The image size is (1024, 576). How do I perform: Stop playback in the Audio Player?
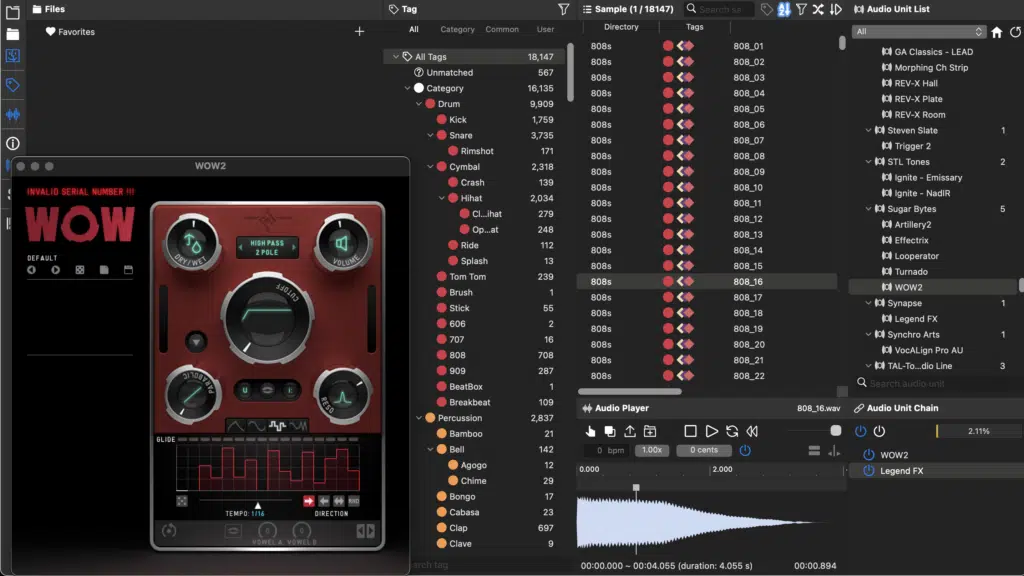tap(690, 431)
